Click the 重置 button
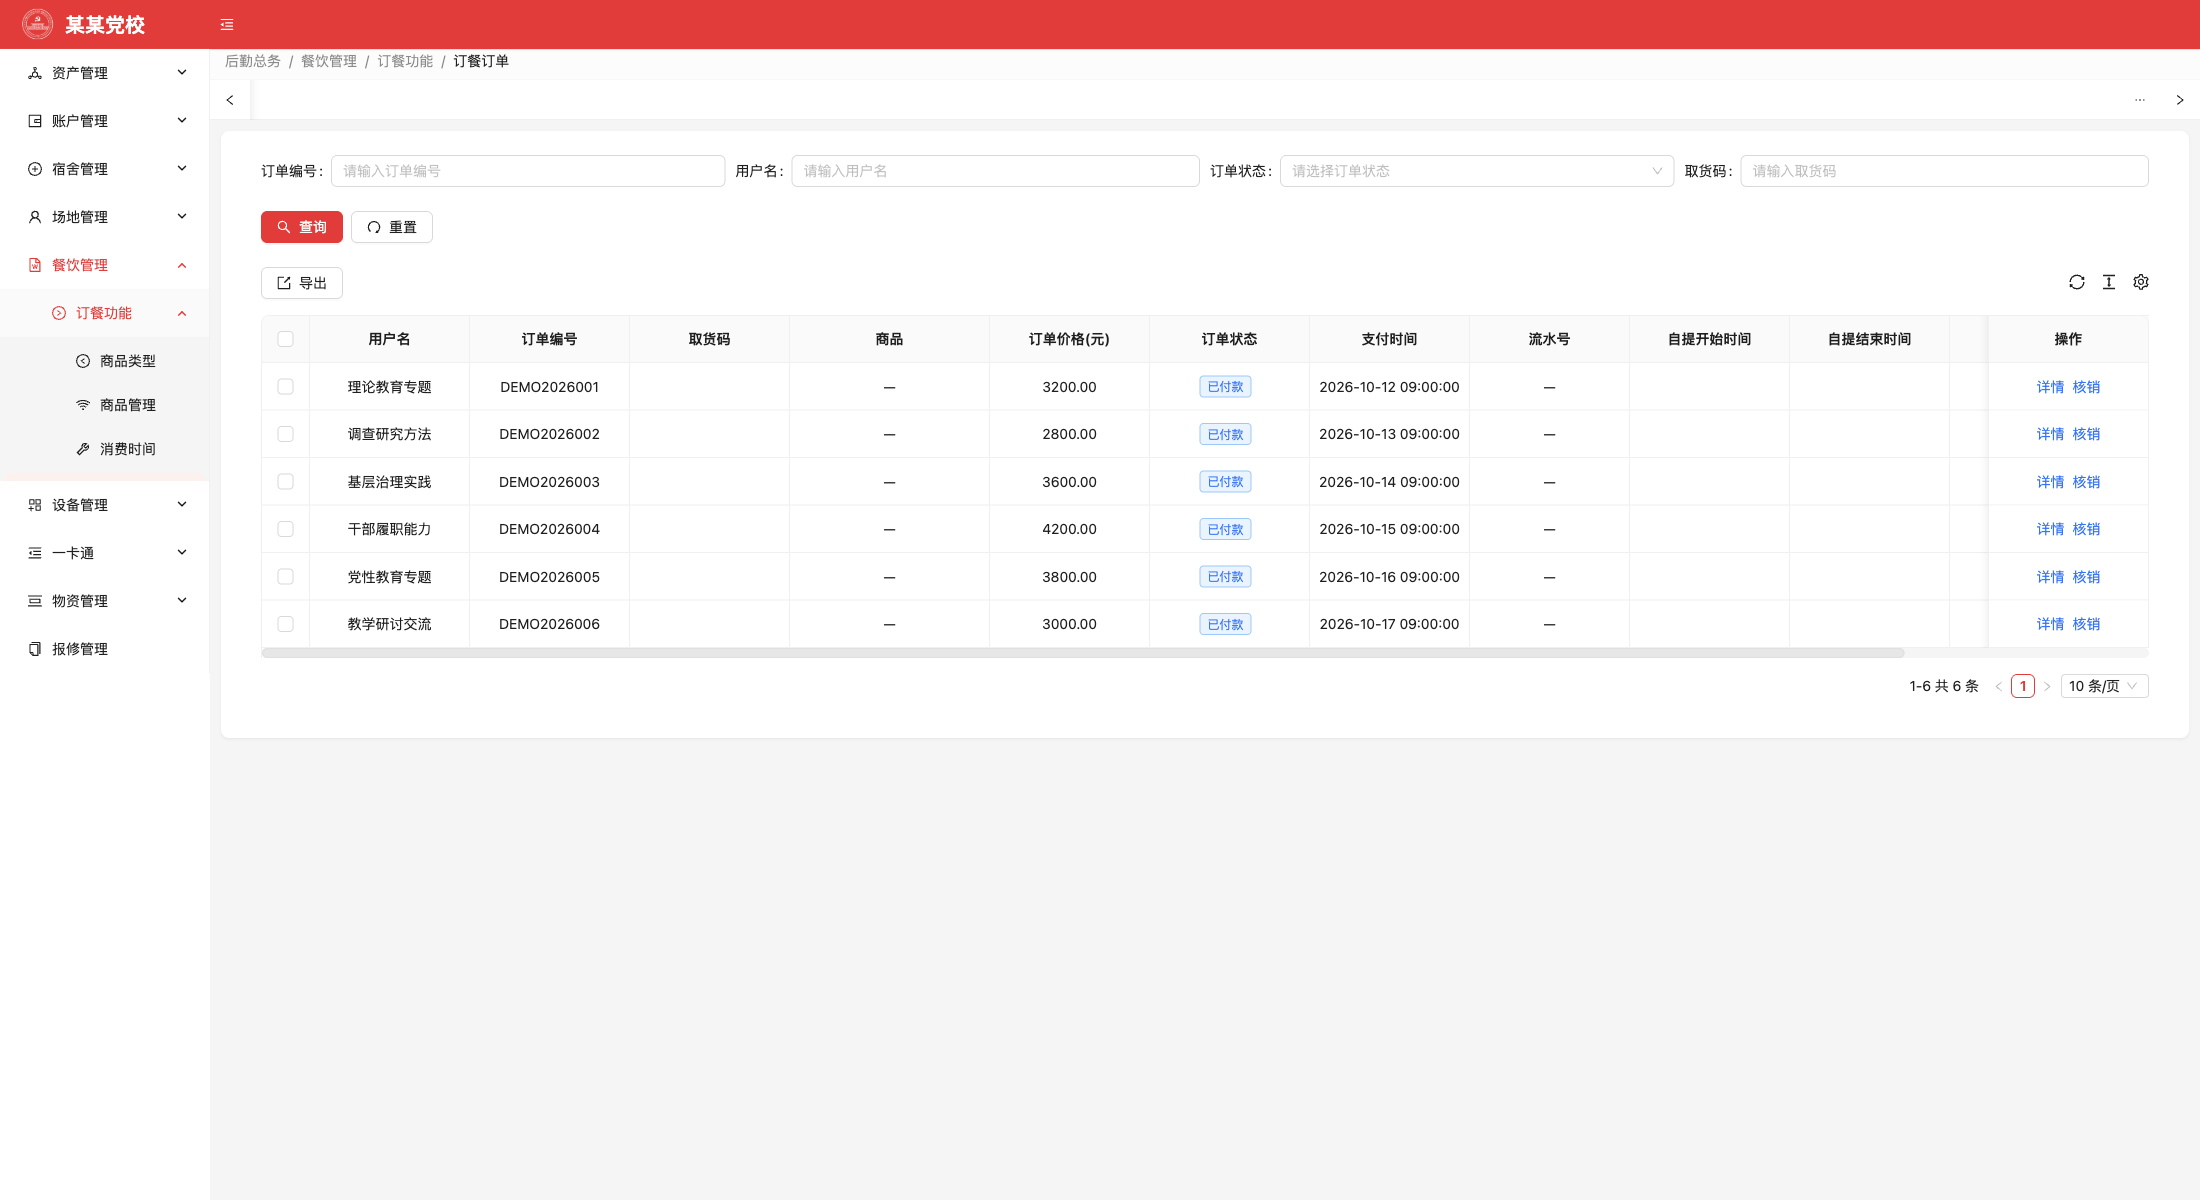Screen dimensions: 2200x1200 [392, 227]
